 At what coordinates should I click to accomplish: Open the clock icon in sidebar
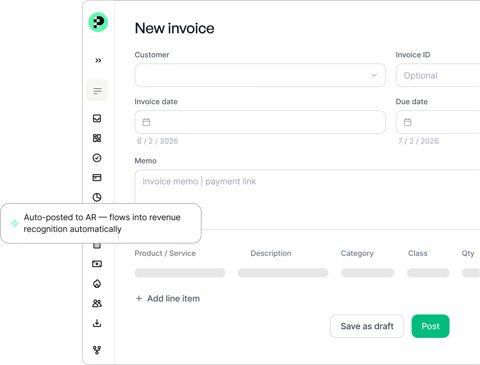pyautogui.click(x=97, y=197)
